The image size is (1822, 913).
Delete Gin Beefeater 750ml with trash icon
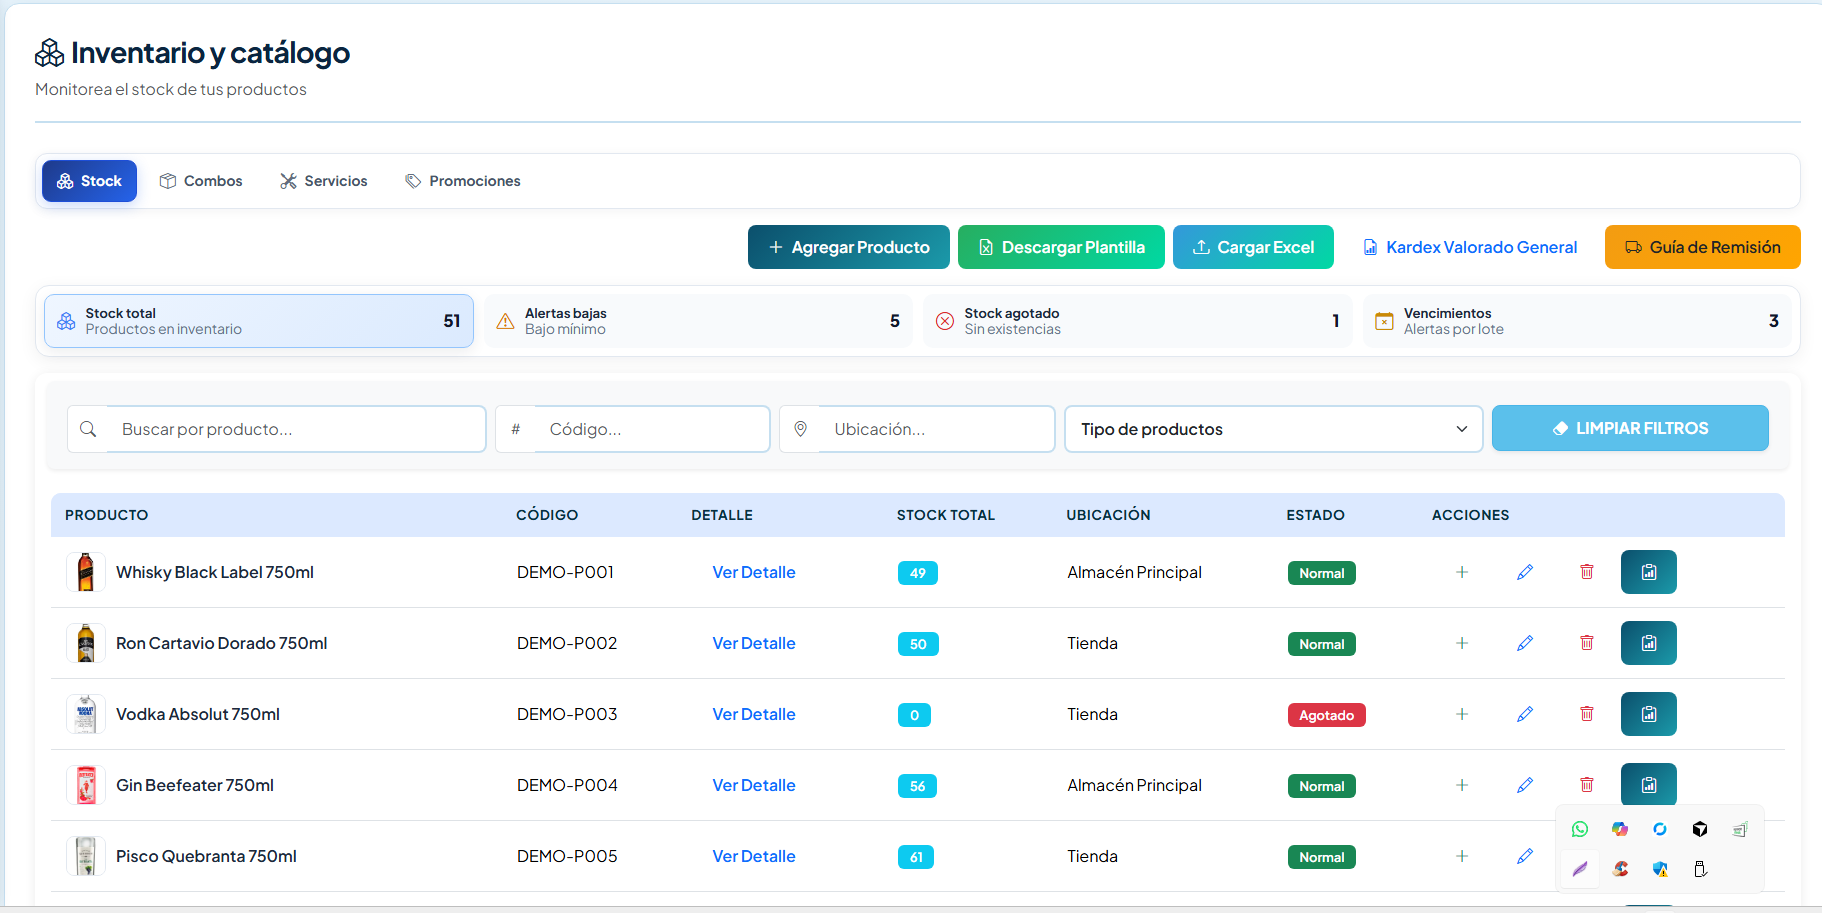click(x=1587, y=785)
